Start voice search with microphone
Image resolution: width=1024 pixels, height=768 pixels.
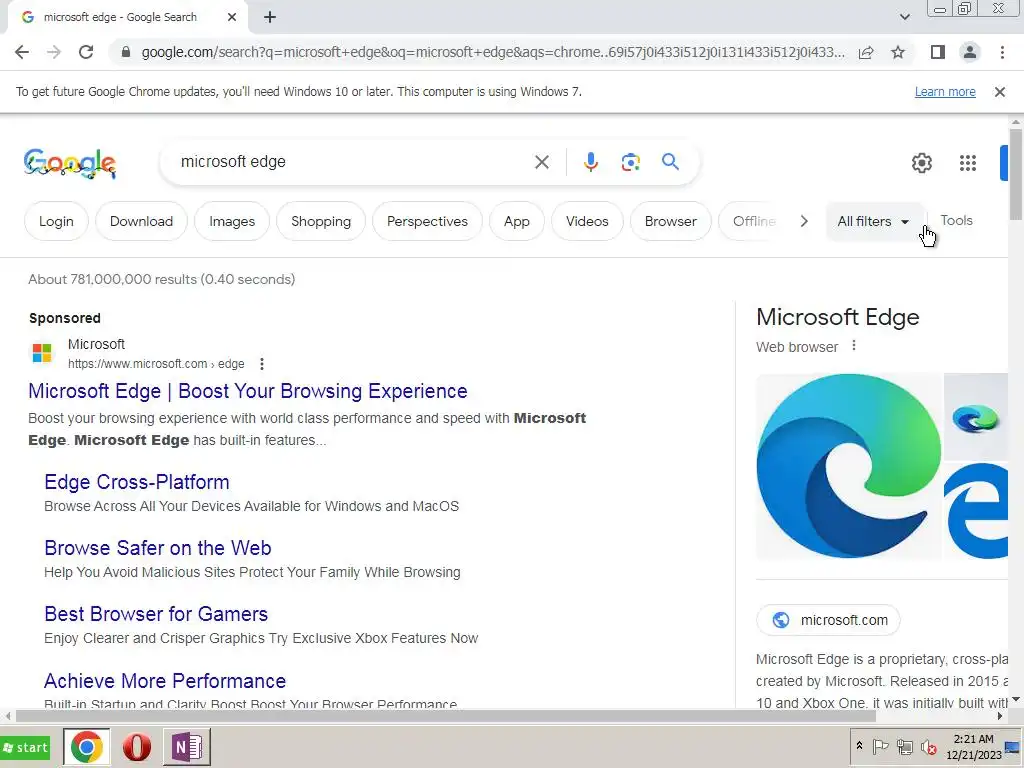pos(590,162)
